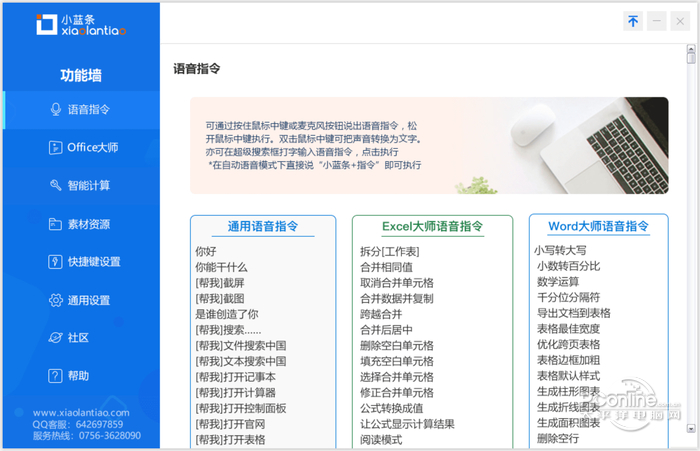This screenshot has height=451, width=700.
Task: Go to 社区 section
Action: tap(81, 338)
